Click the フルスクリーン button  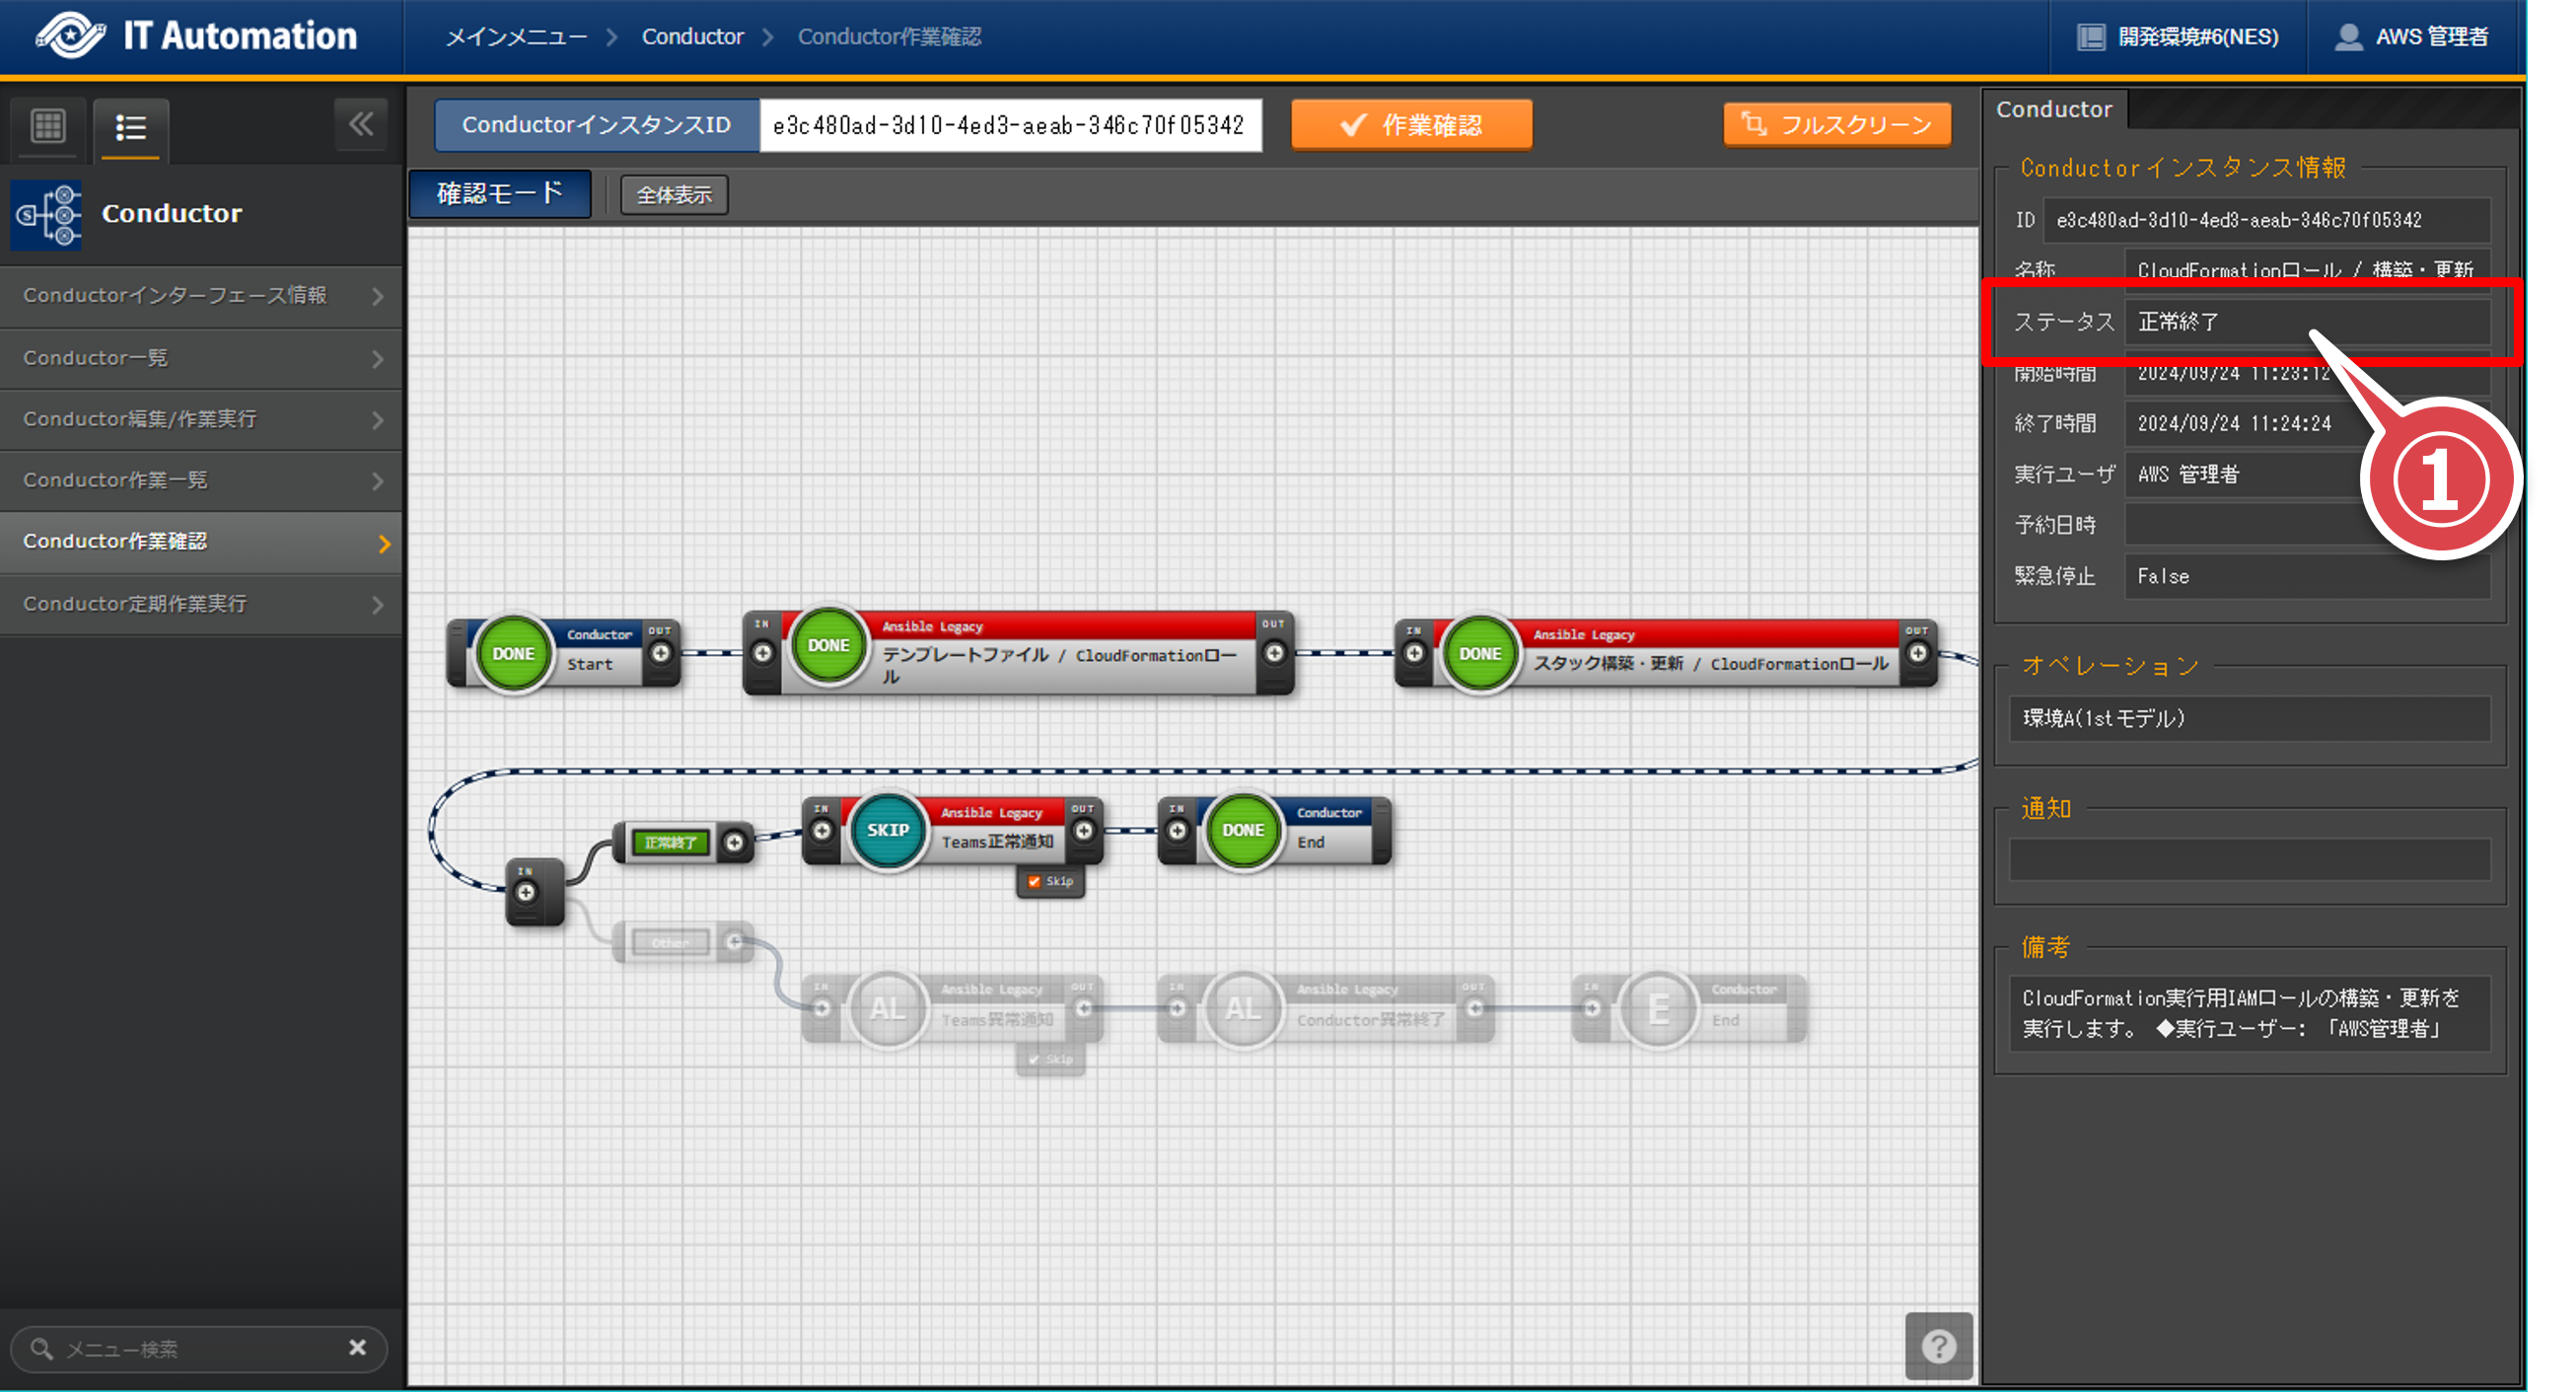pyautogui.click(x=1836, y=125)
